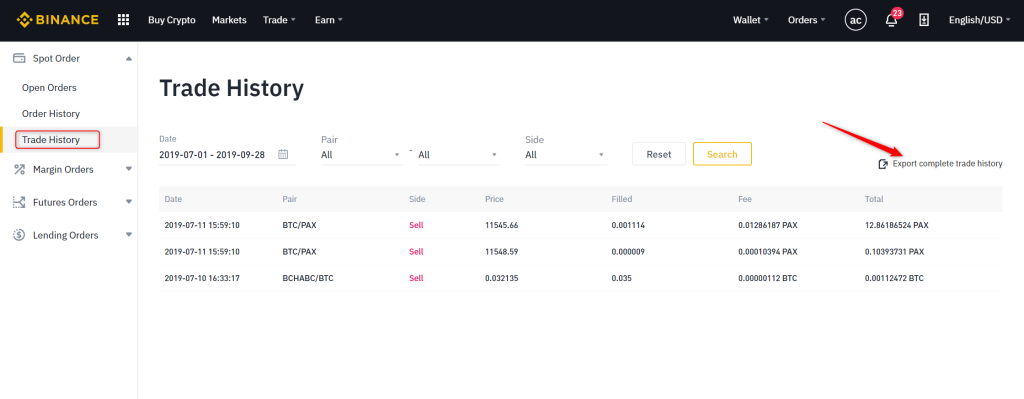The width and height of the screenshot is (1024, 399).
Task: Select Order History in sidebar
Action: pos(51,114)
